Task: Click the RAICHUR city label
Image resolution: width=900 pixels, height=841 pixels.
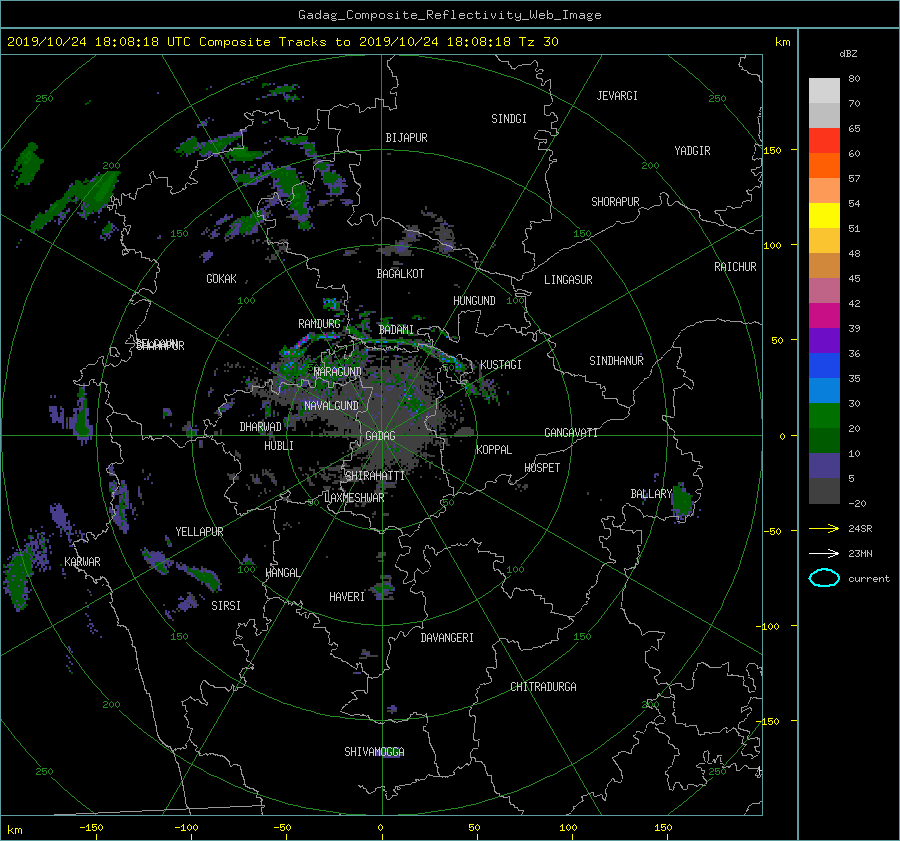Action: (735, 267)
